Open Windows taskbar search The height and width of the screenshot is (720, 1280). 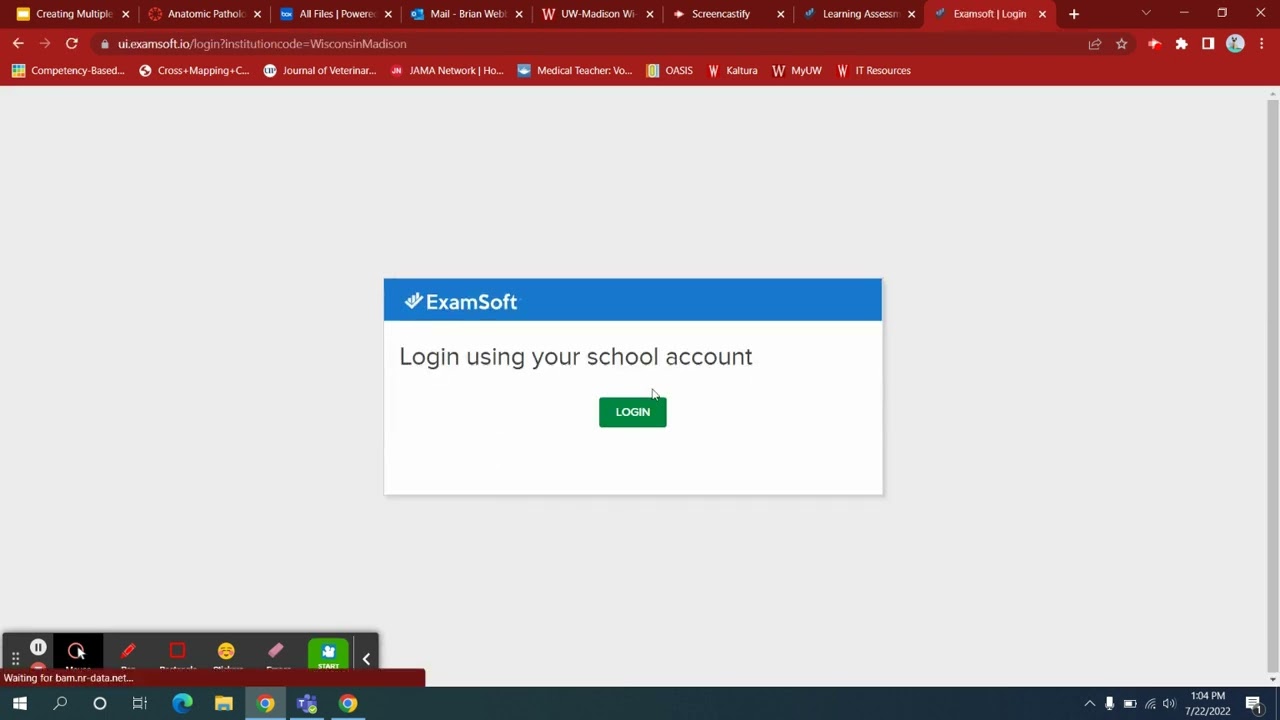[60, 704]
